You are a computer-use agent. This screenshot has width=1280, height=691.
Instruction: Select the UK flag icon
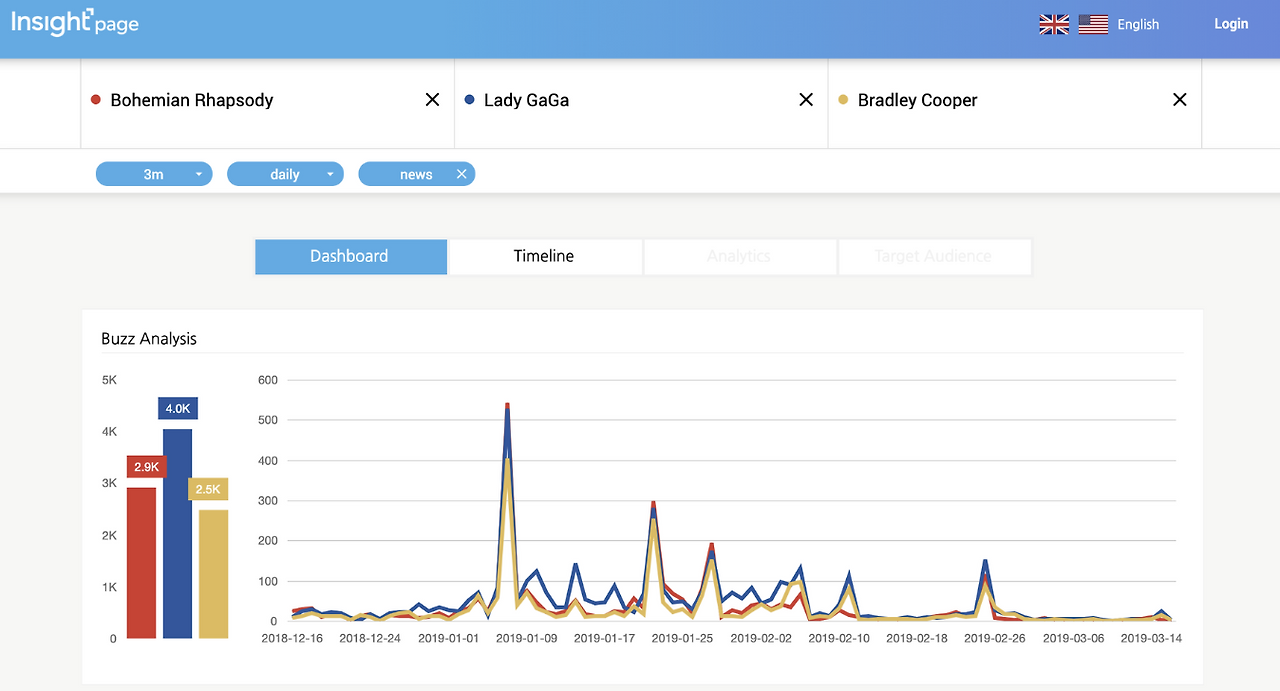(1054, 24)
